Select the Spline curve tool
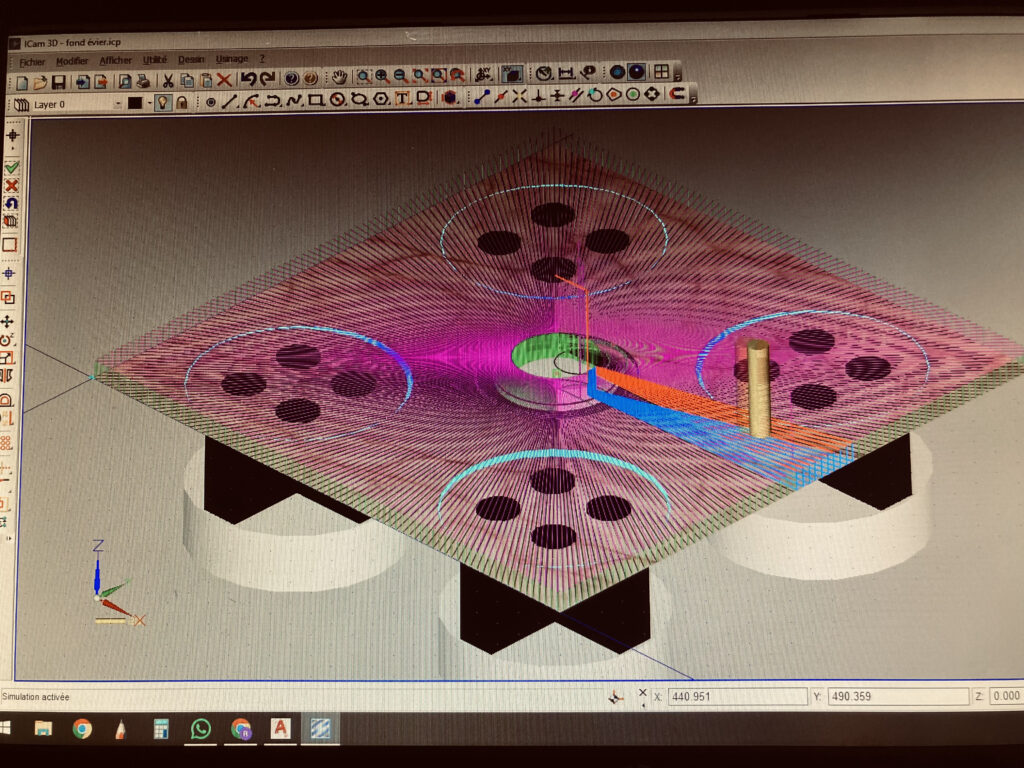This screenshot has height=768, width=1024. coord(295,100)
